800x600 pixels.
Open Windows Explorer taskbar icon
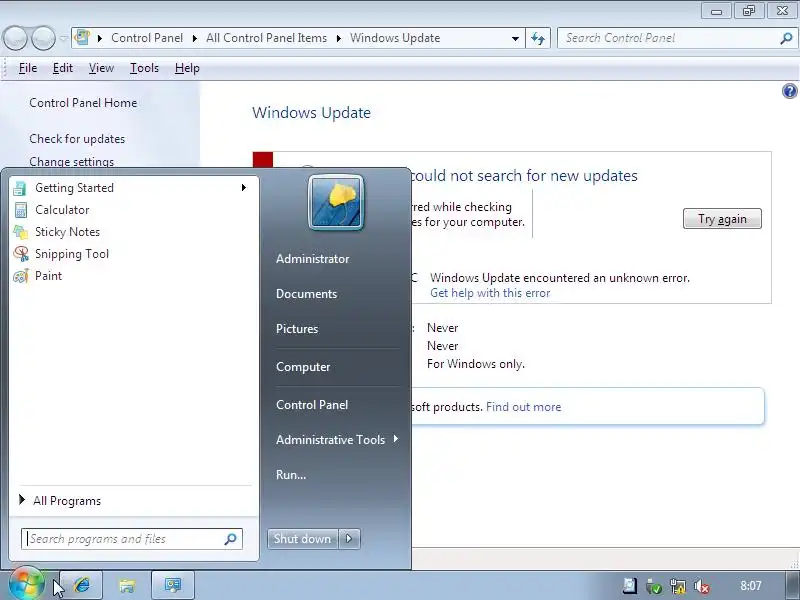(127, 585)
